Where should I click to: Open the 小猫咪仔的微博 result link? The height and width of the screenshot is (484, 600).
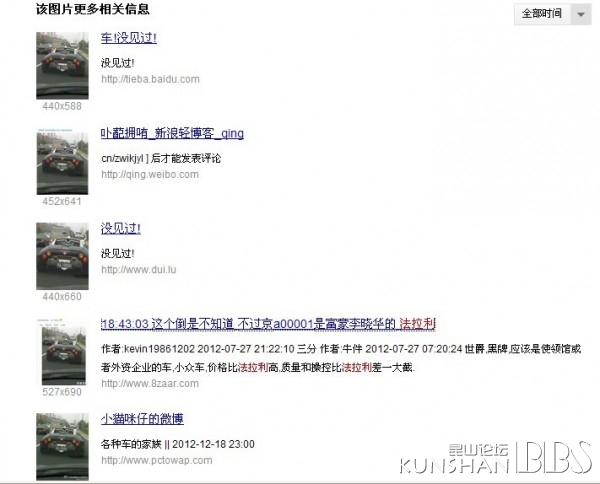point(142,419)
